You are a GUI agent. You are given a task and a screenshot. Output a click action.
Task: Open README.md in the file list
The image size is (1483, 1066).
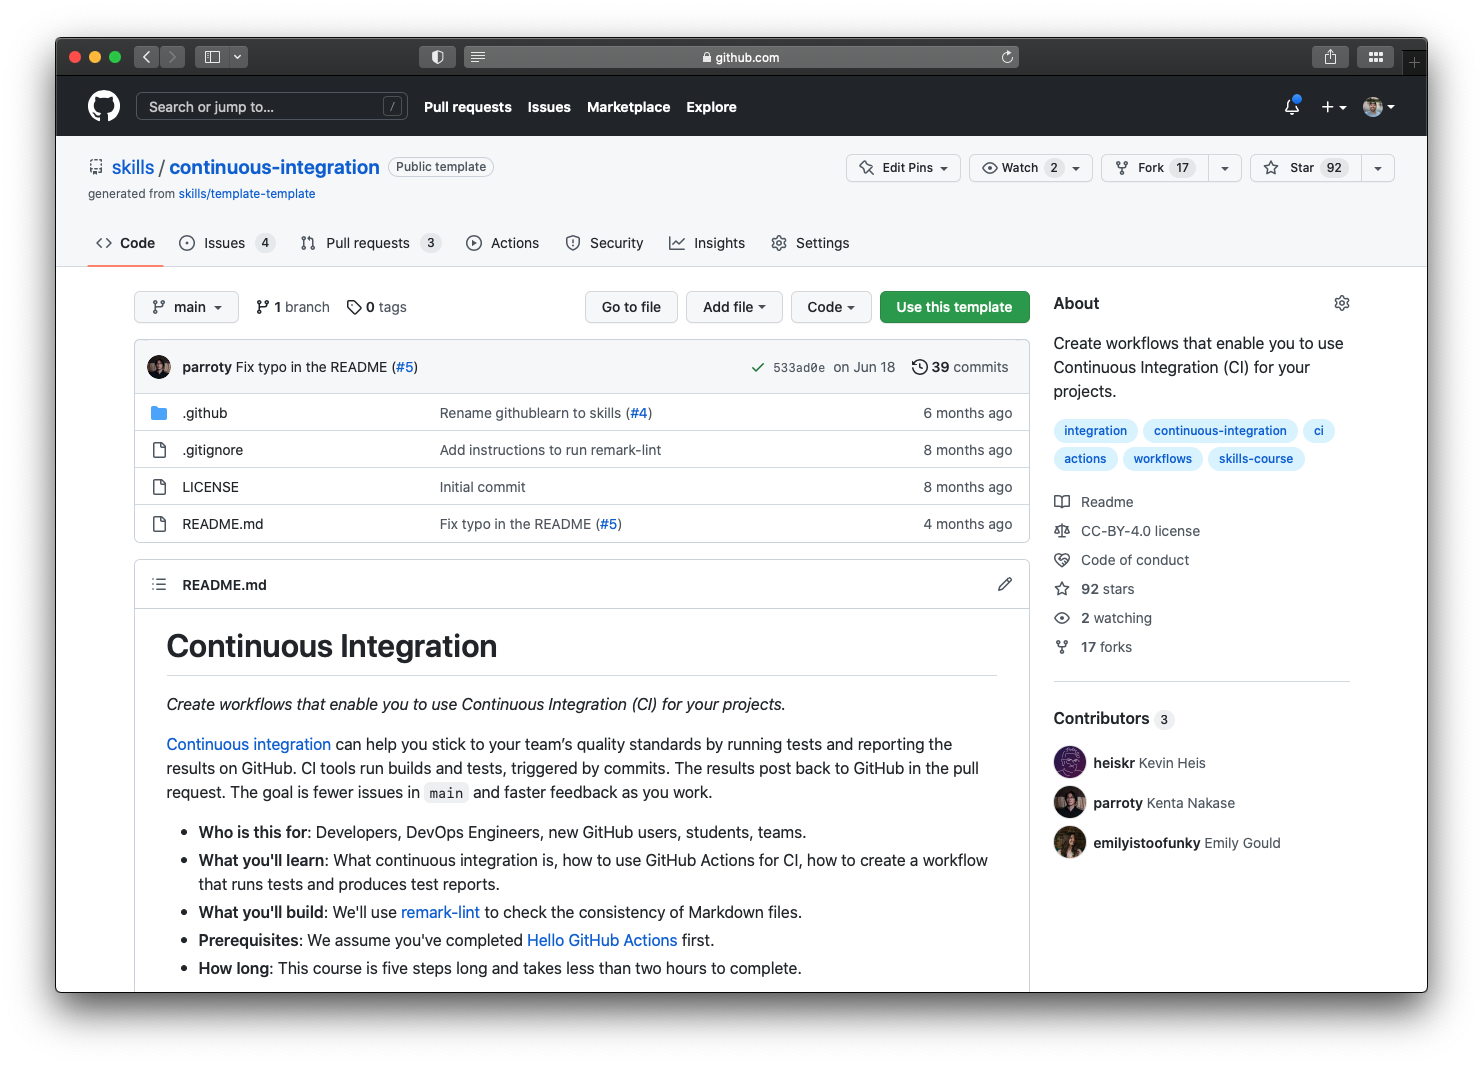coord(223,524)
